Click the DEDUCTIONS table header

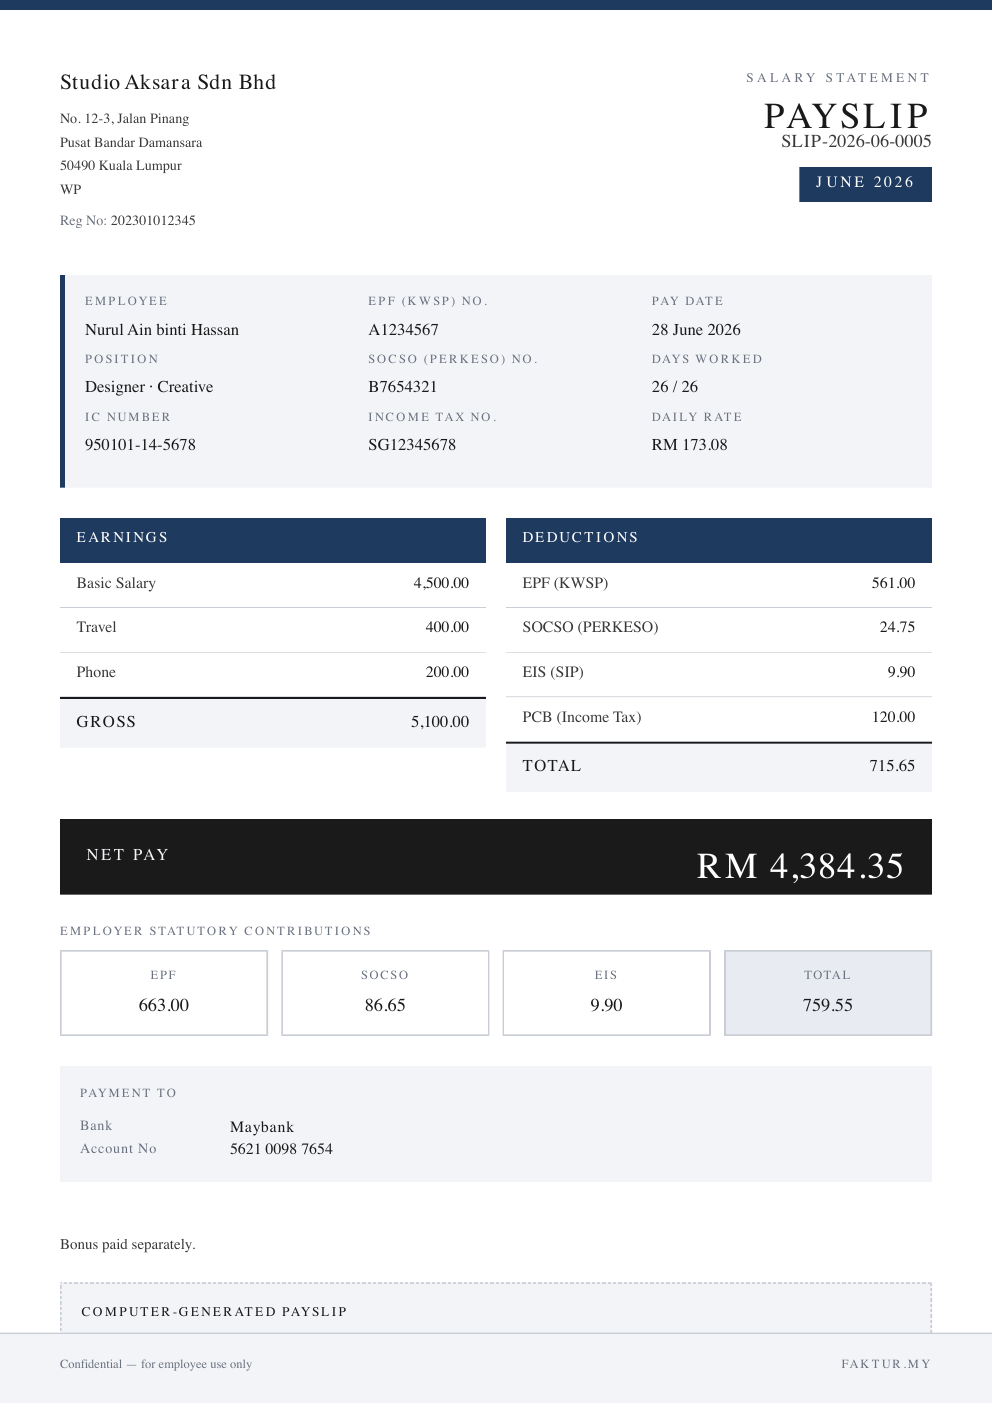tap(719, 538)
